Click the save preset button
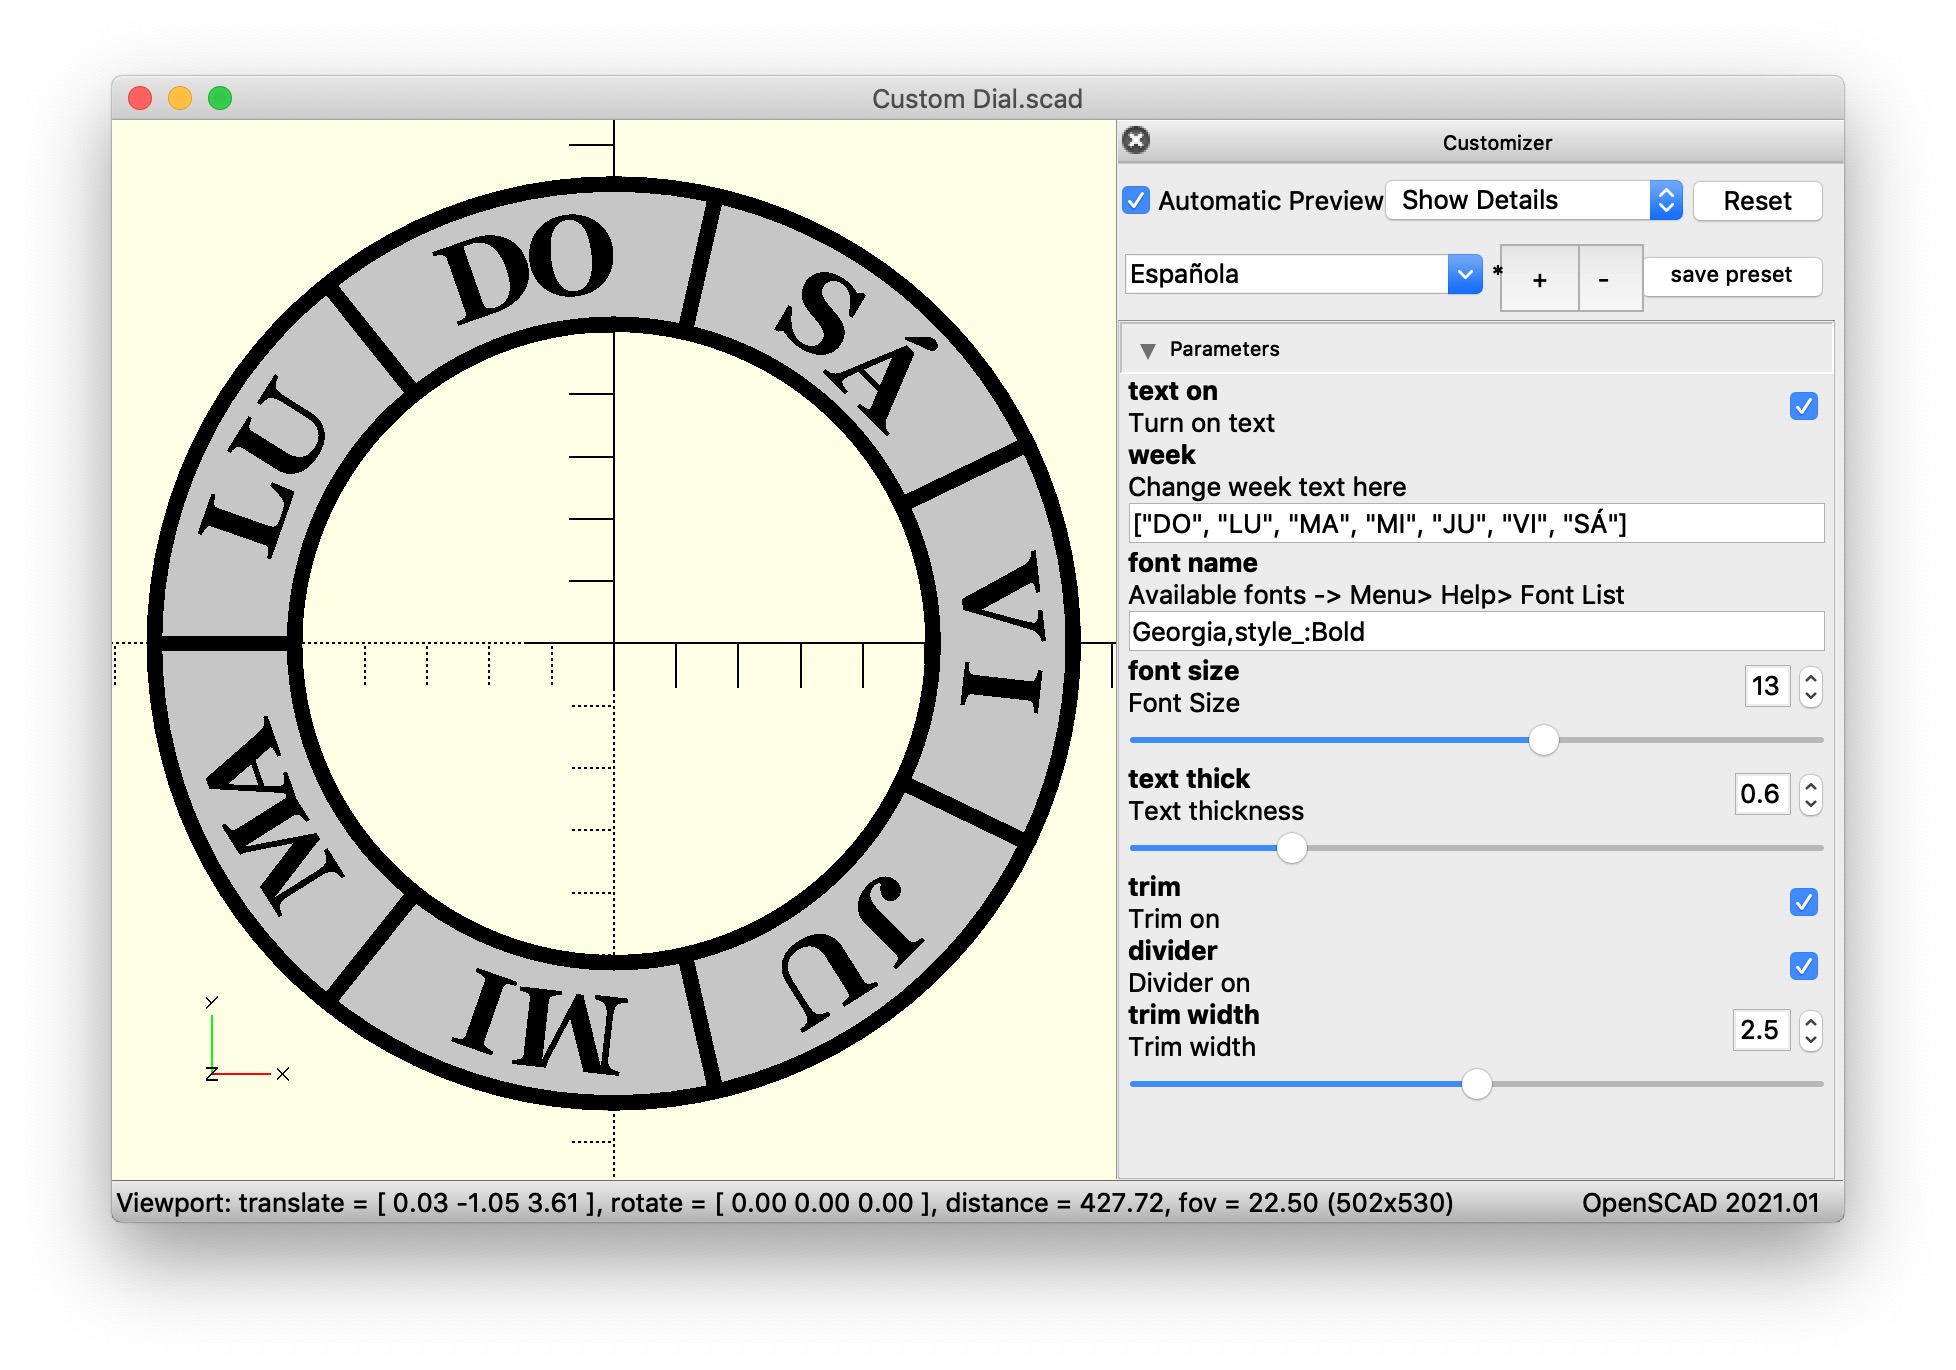This screenshot has width=1956, height=1370. click(1730, 275)
